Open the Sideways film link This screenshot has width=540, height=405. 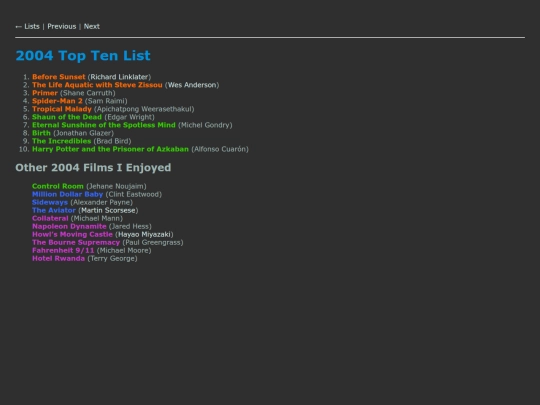coord(50,202)
